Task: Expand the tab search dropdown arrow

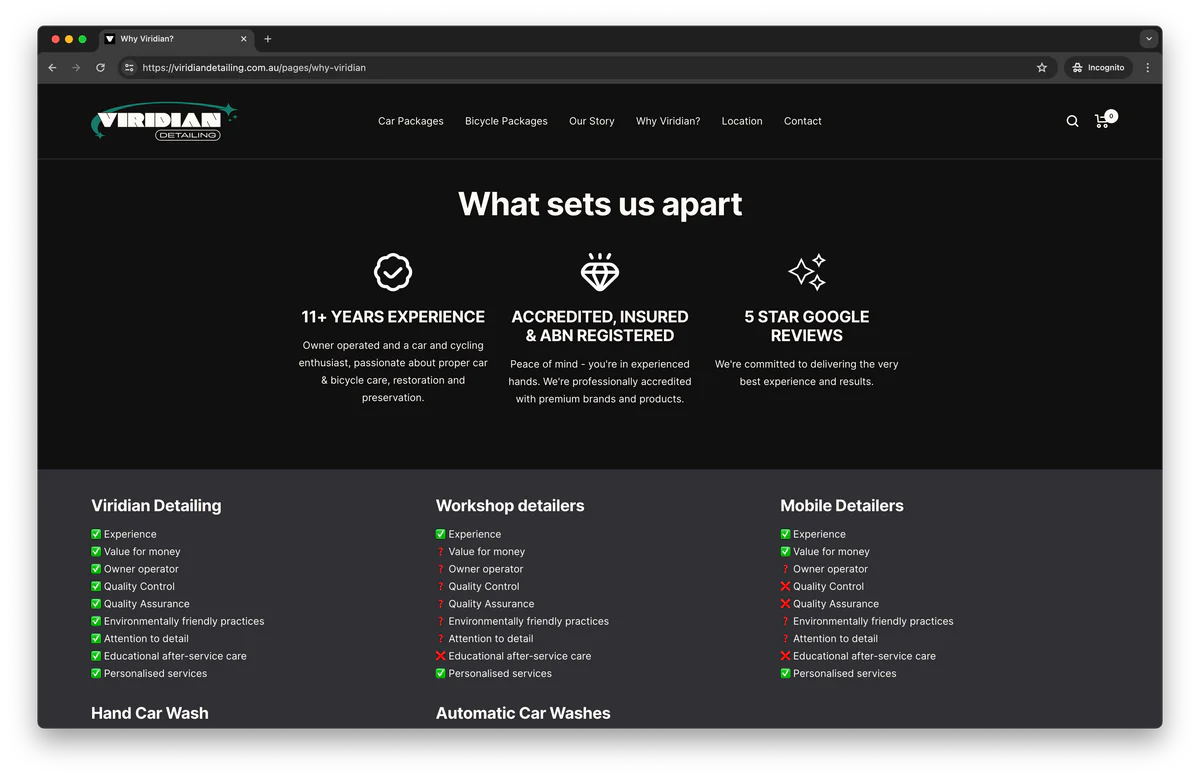Action: (x=1148, y=39)
